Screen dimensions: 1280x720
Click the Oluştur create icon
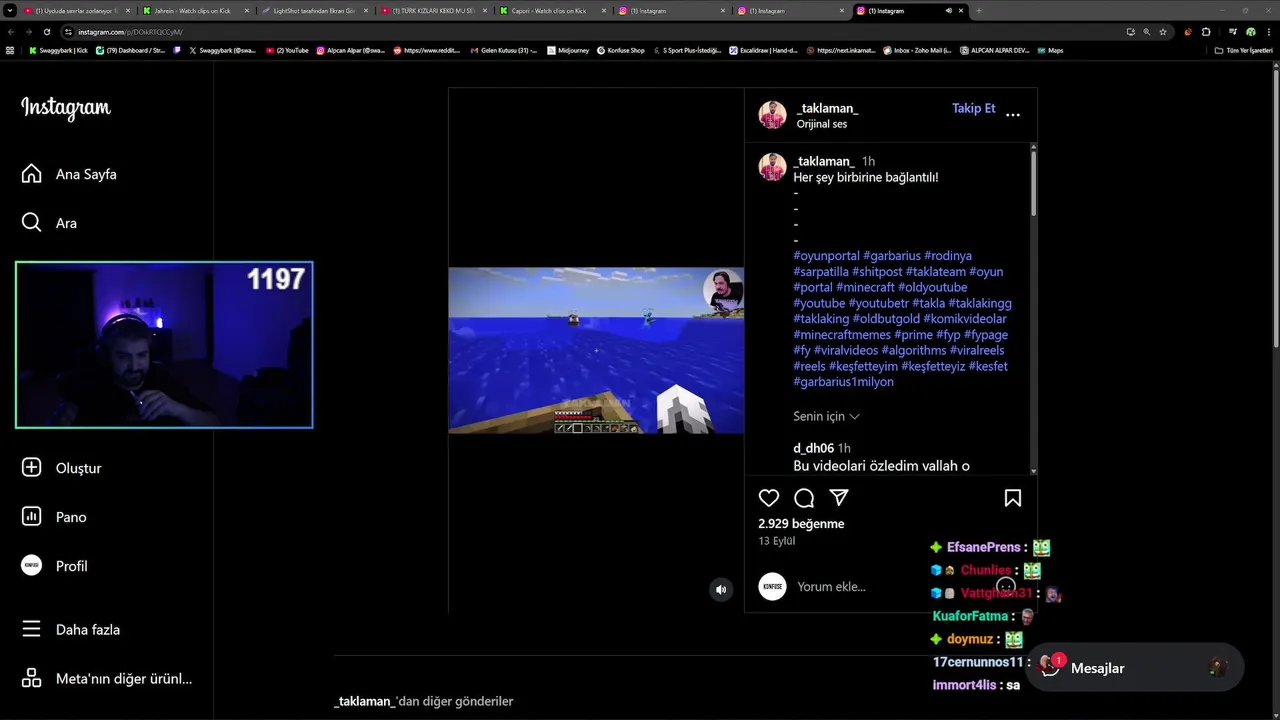tap(31, 468)
